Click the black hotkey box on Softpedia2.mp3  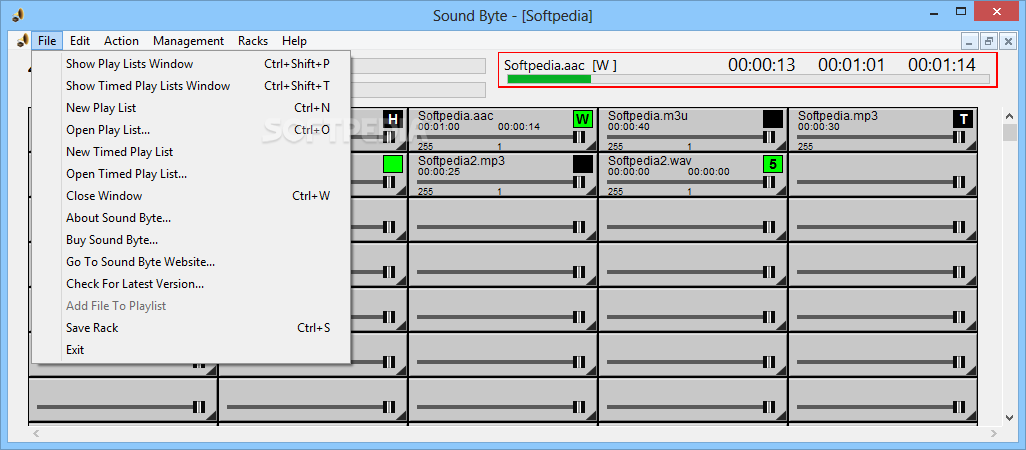pos(582,164)
